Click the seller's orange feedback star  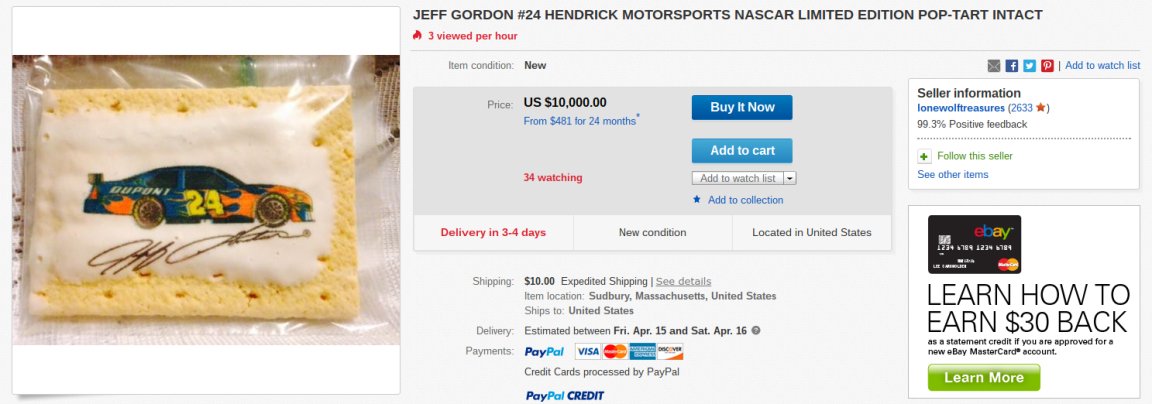(x=1041, y=108)
